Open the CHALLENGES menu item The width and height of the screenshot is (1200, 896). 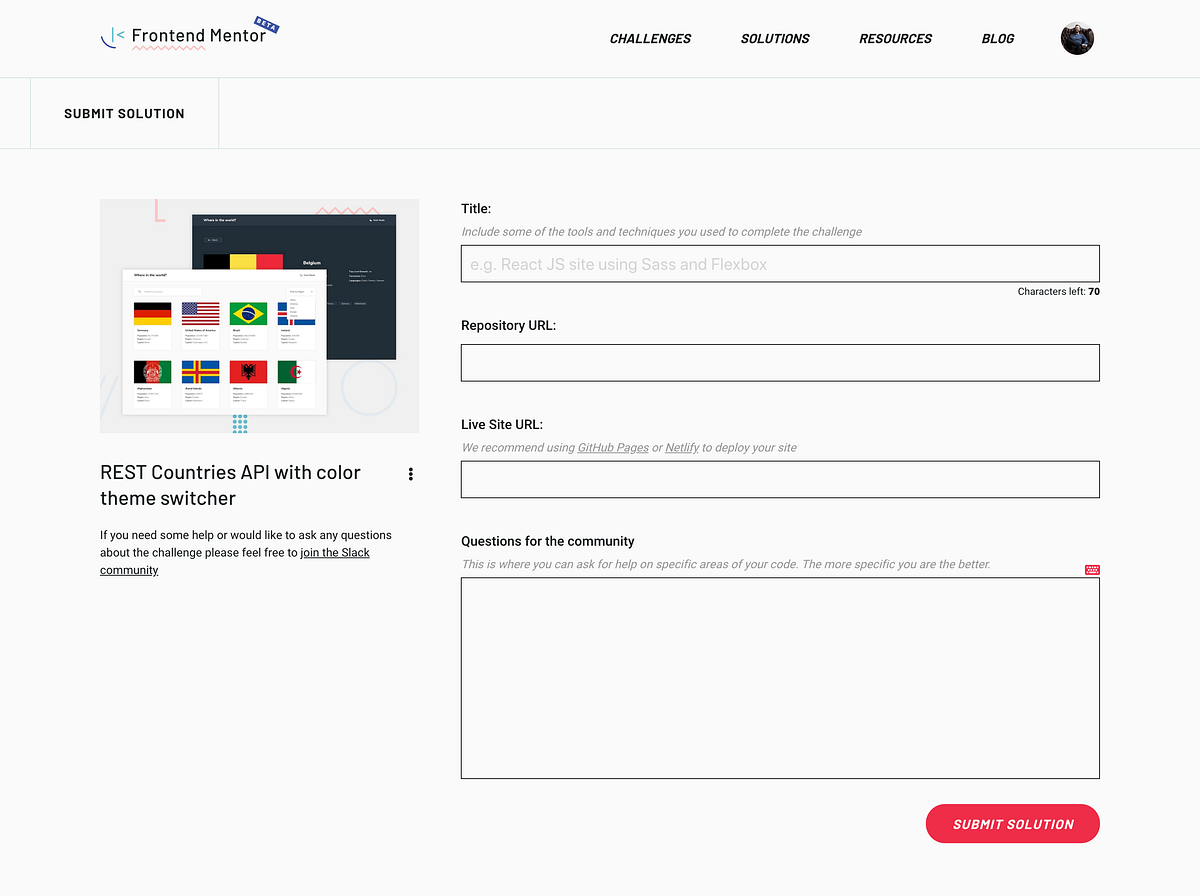[650, 38]
